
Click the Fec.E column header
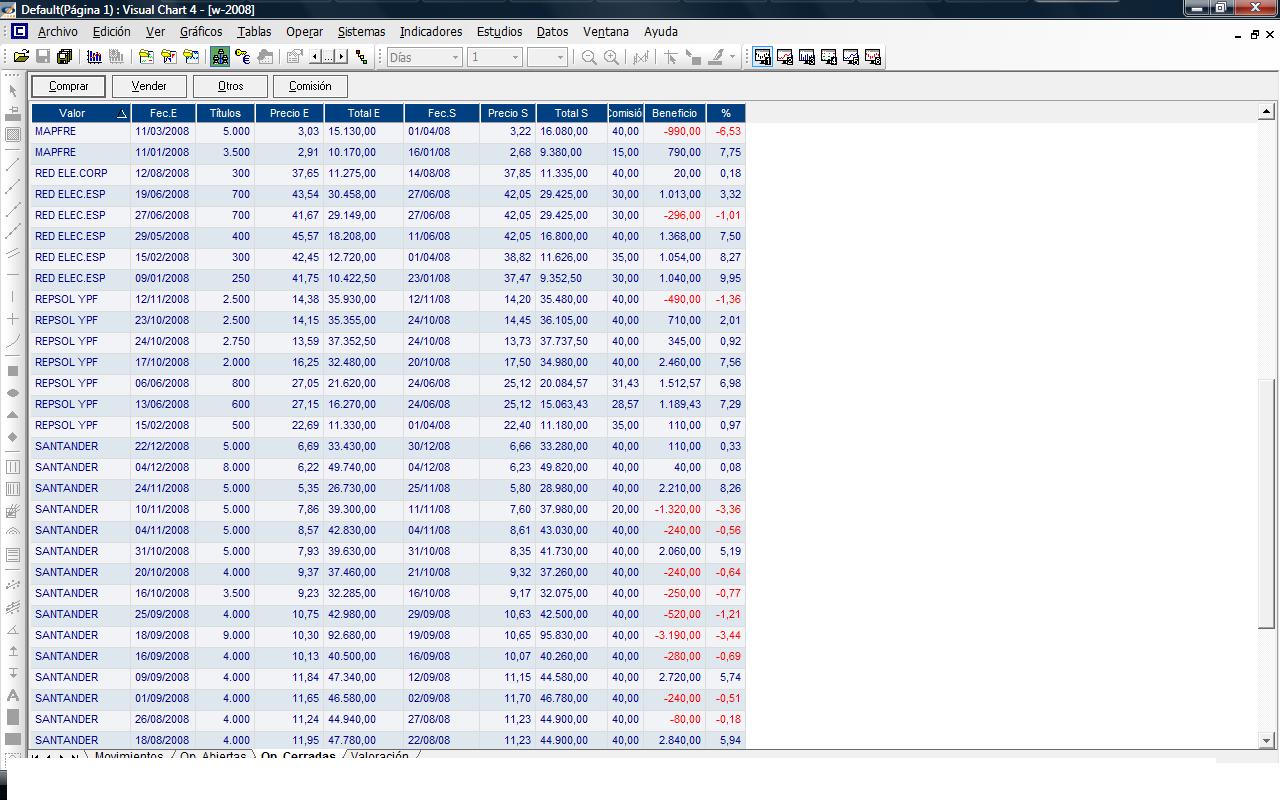coord(164,113)
